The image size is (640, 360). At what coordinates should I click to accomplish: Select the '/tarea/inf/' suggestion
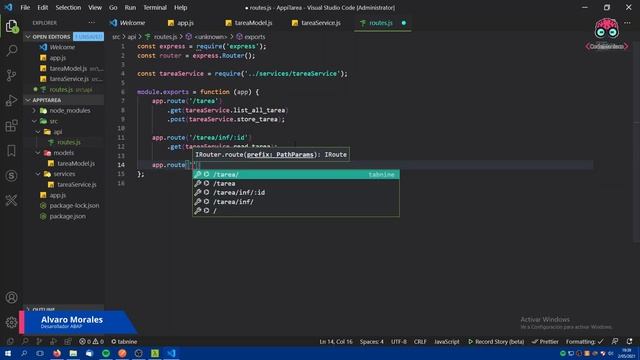(296, 202)
